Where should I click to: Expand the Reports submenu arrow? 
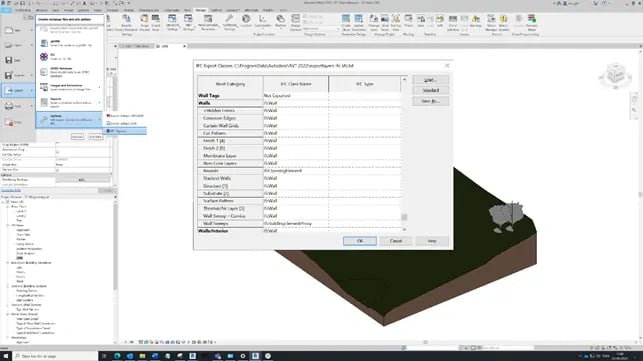[x=99, y=102]
